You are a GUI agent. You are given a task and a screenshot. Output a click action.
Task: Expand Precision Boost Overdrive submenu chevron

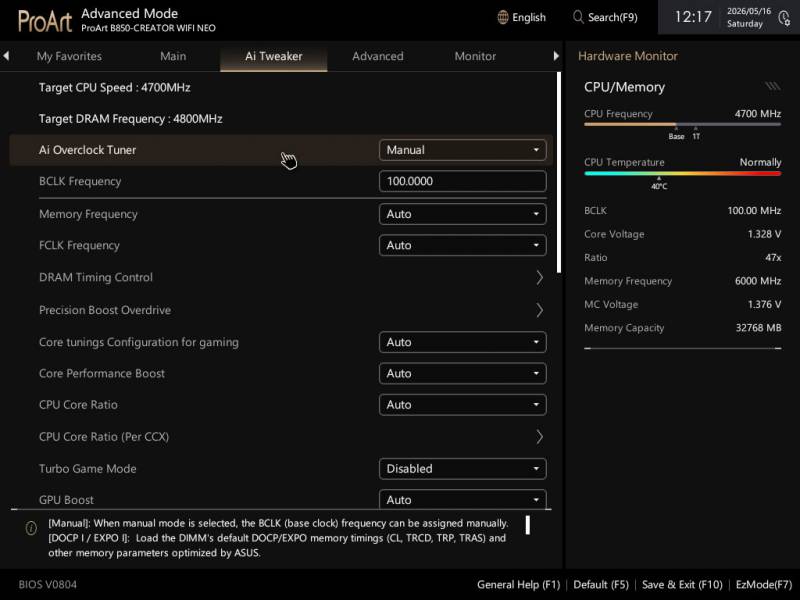click(x=539, y=310)
